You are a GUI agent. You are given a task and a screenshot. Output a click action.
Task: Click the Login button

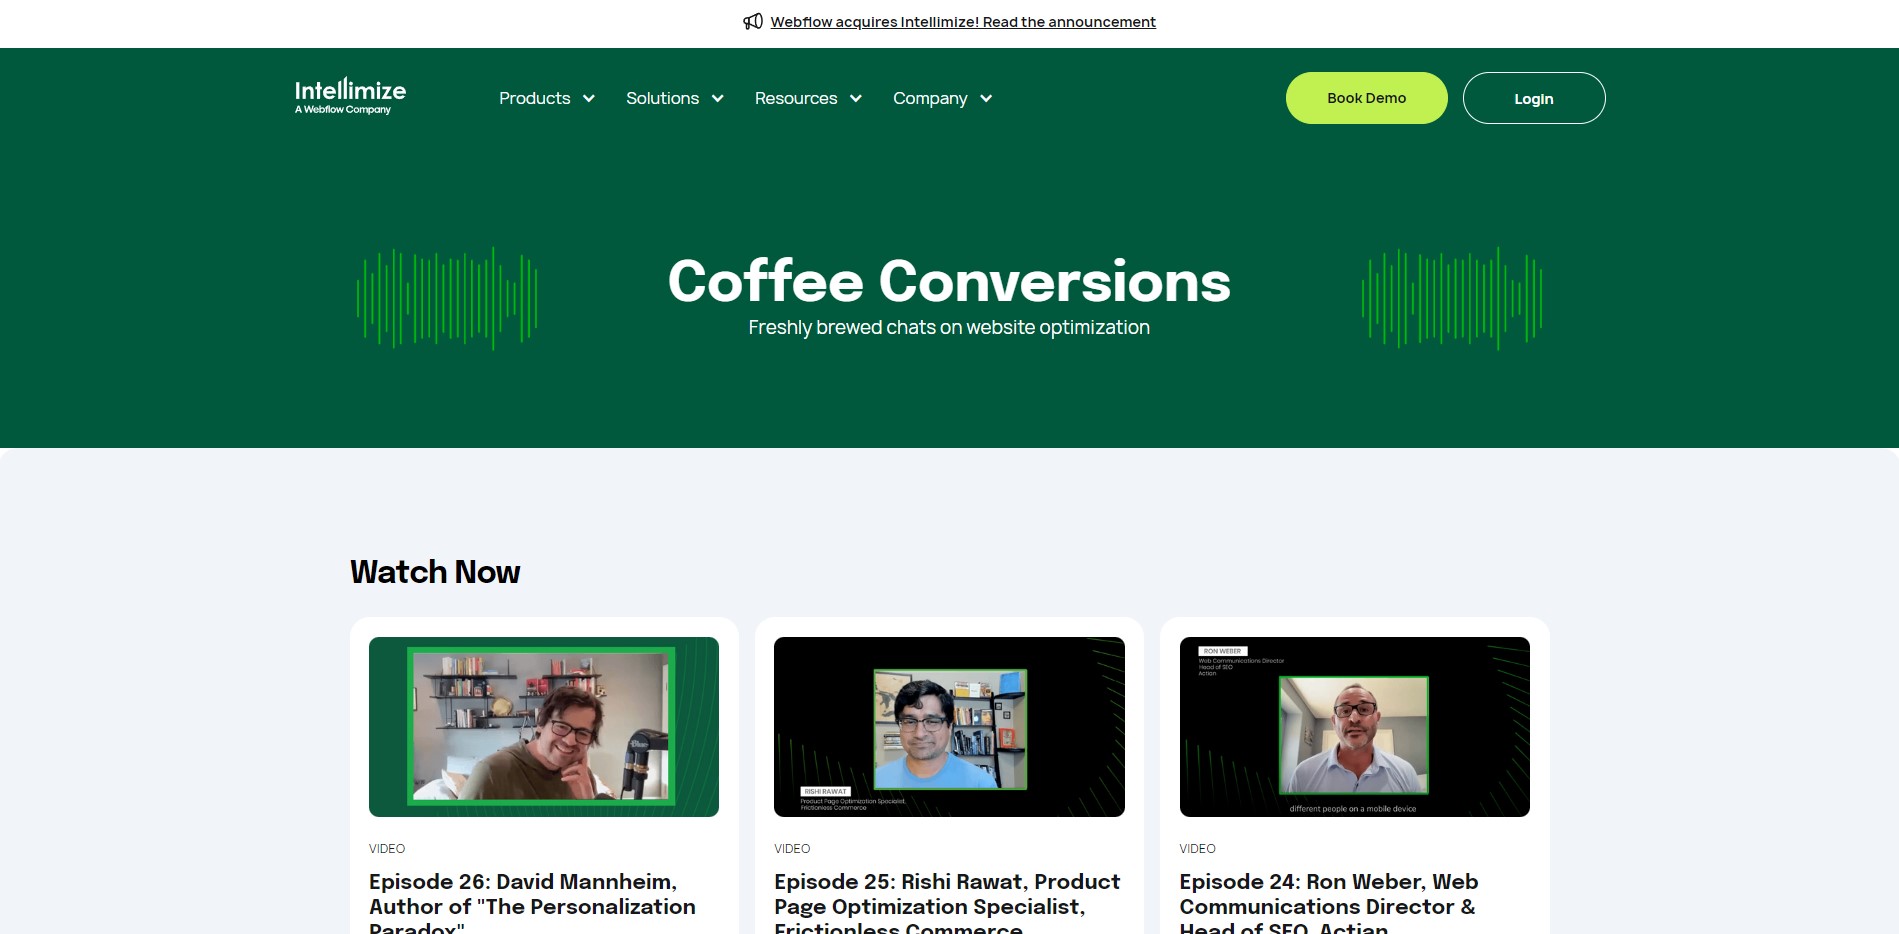pos(1534,98)
